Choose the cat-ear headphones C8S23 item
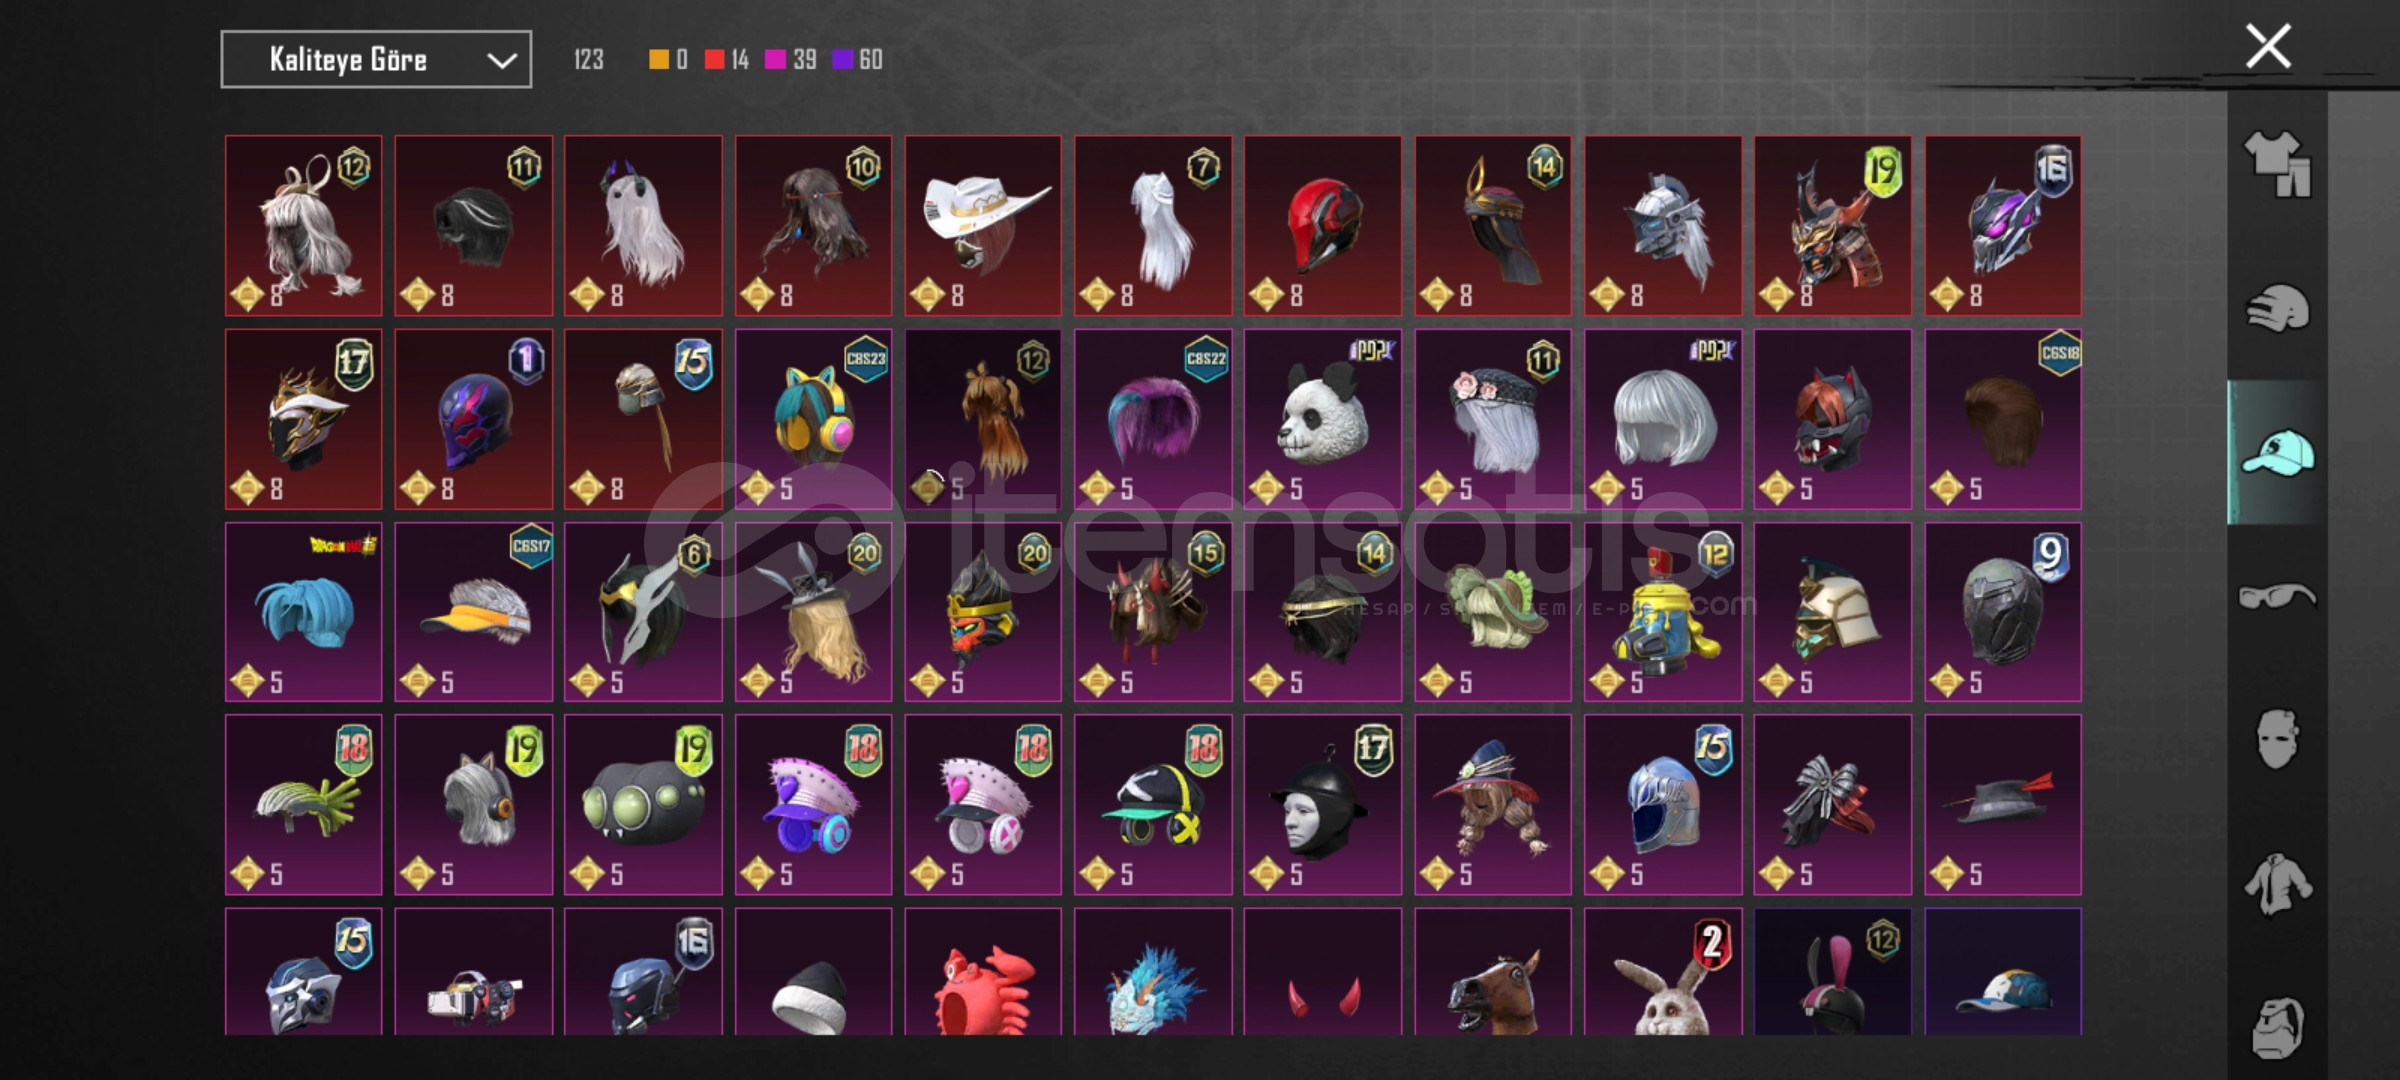2400x1080 pixels. 813,419
